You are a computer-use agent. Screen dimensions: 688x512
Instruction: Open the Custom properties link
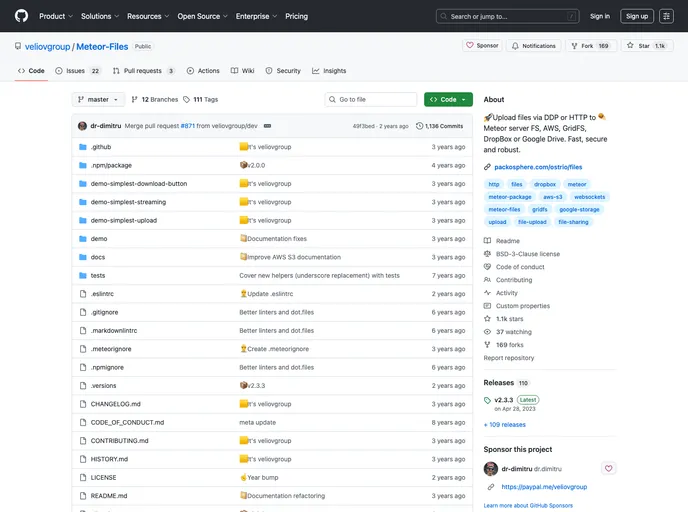tap(523, 306)
